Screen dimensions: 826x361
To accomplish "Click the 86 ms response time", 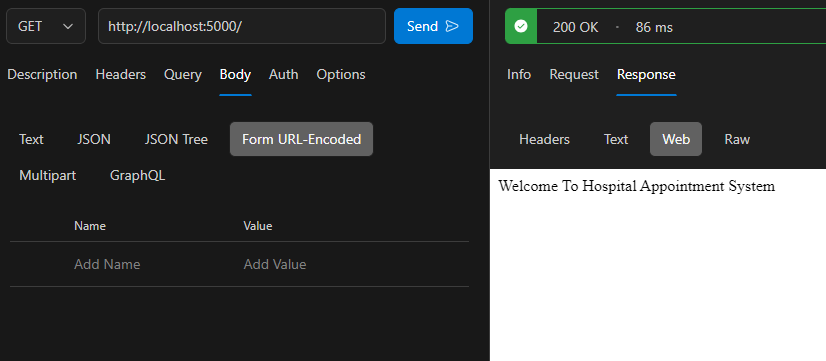I will (654, 27).
